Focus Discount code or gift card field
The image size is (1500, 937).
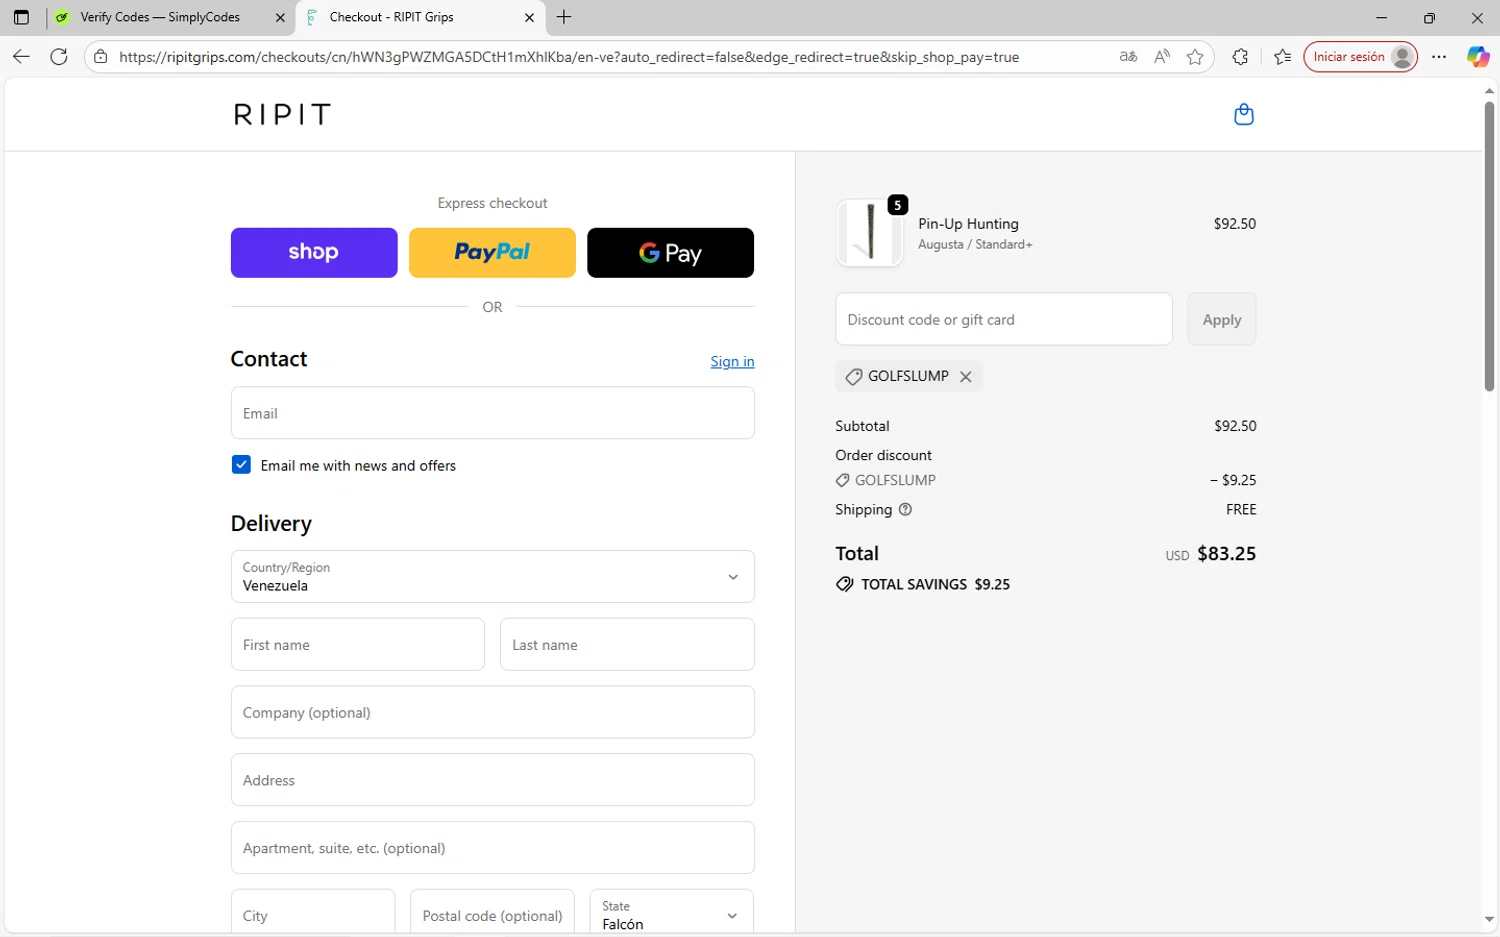[1004, 320]
